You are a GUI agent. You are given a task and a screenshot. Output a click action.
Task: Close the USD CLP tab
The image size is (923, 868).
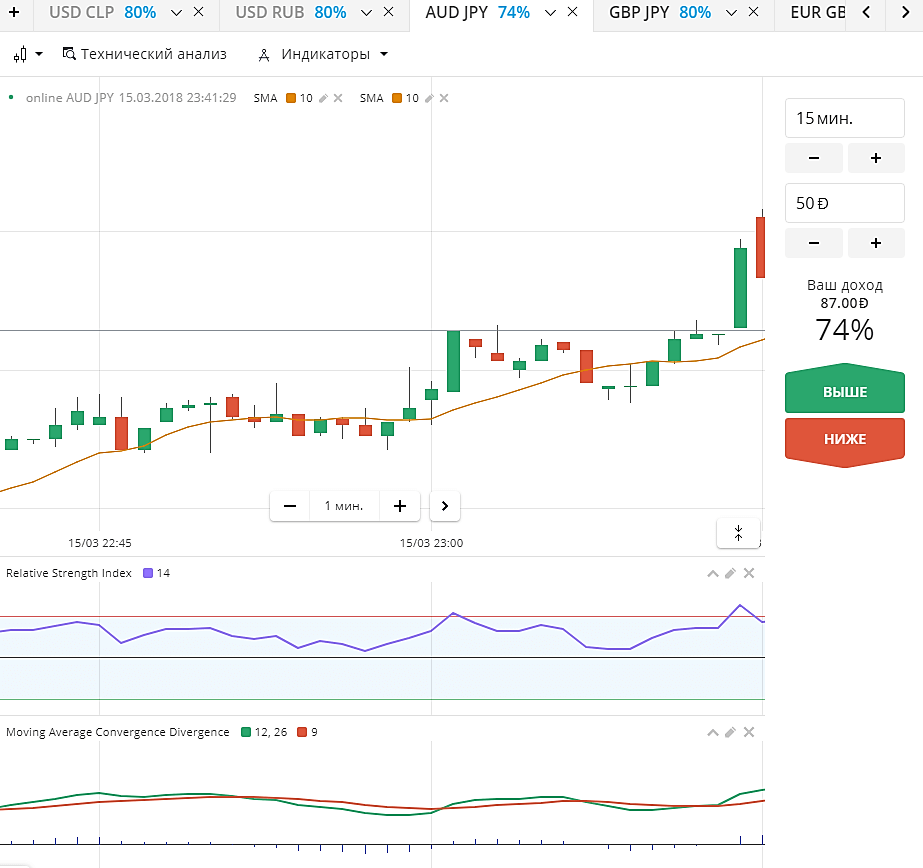198,13
